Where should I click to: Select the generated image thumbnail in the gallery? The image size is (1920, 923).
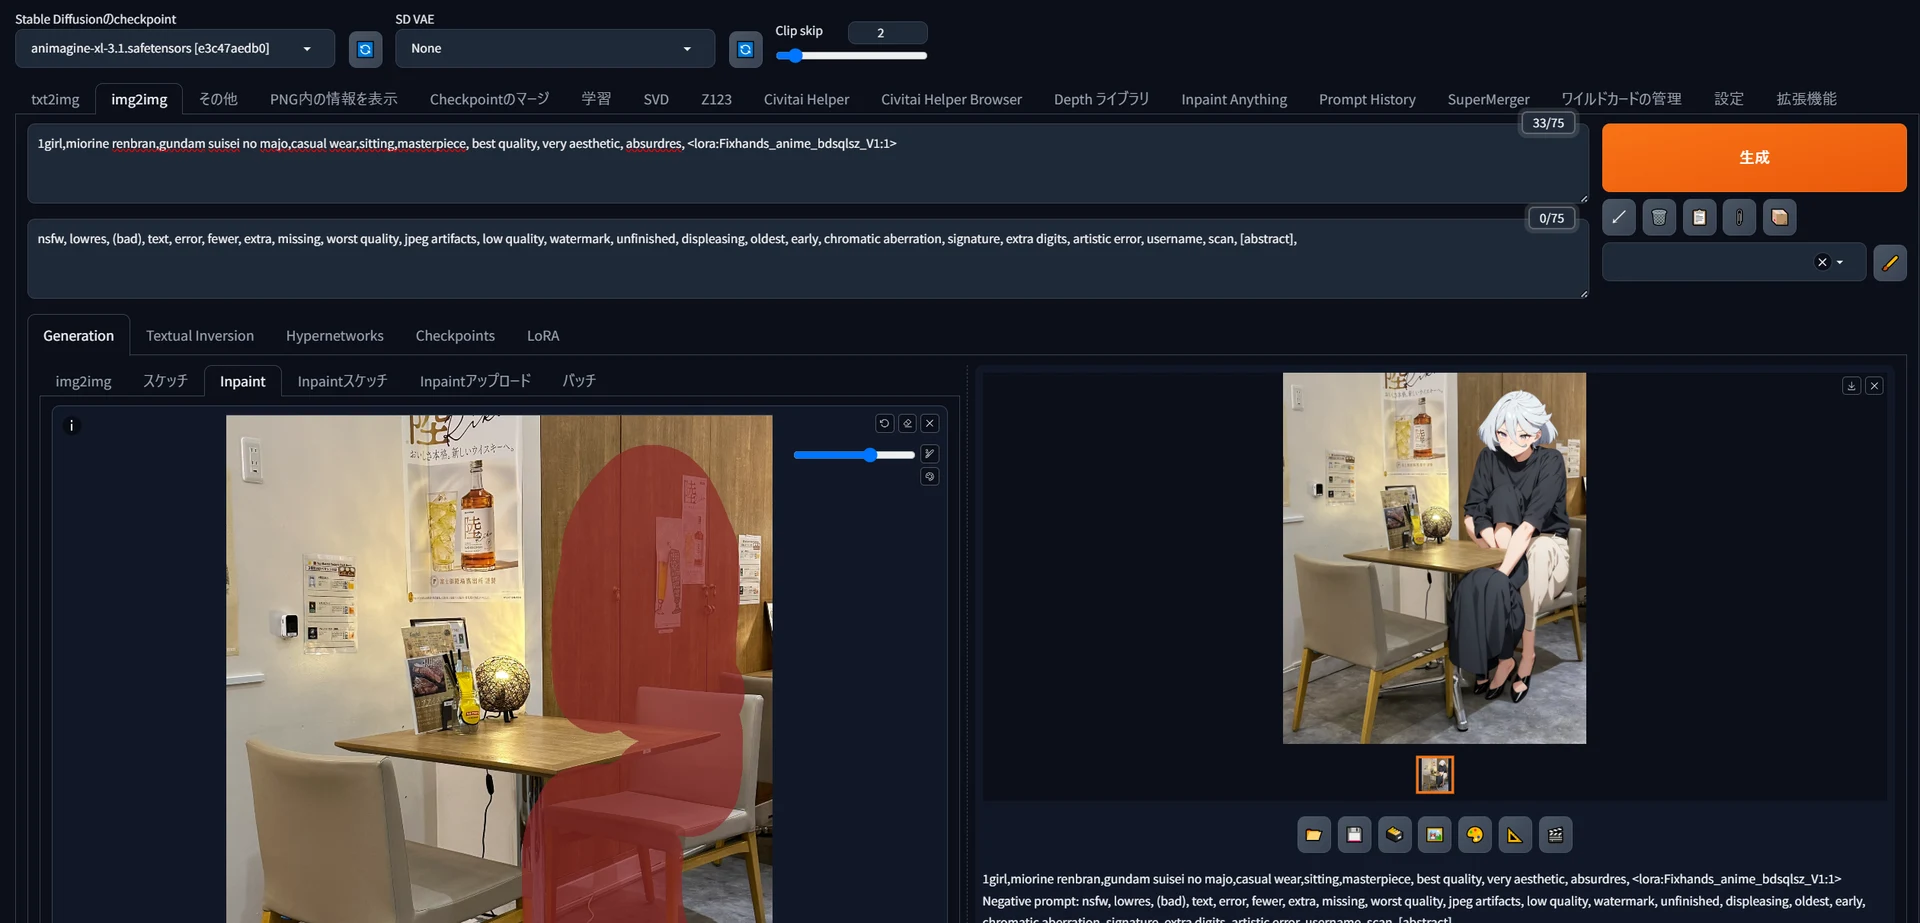point(1435,774)
